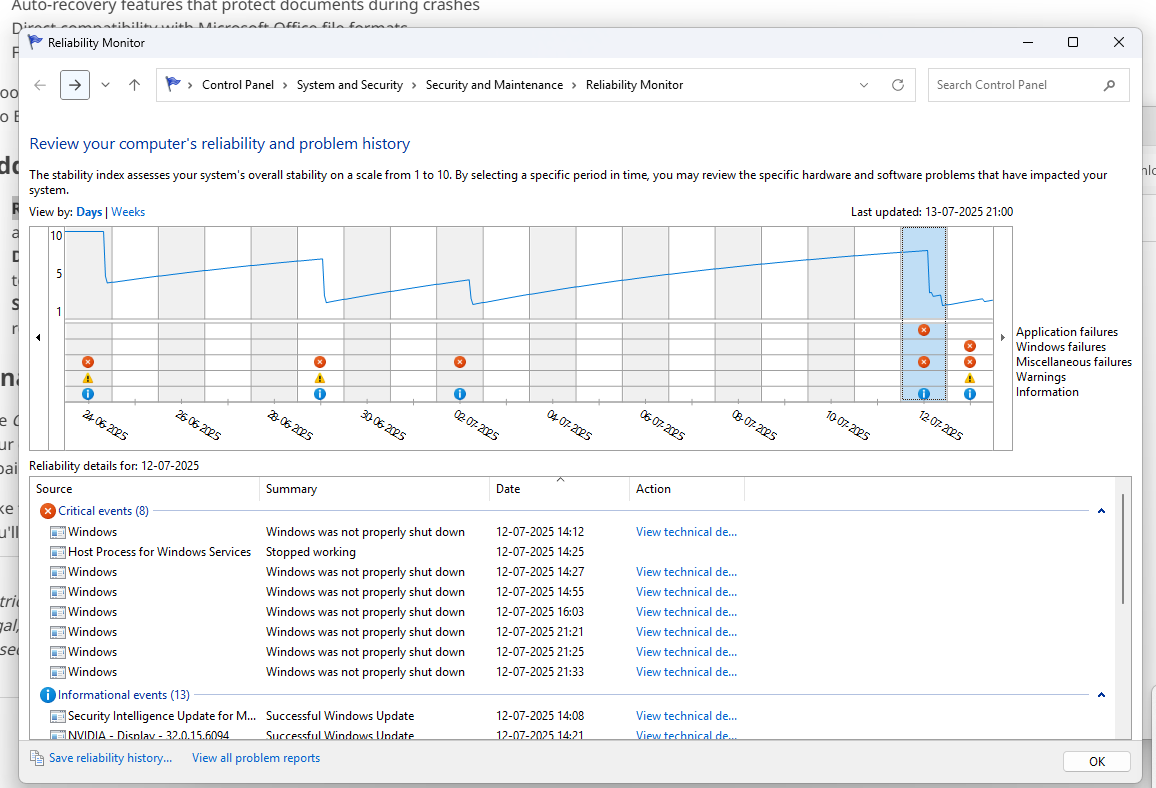Expand chevron after Control Panel breadcrumb

[x=285, y=86]
